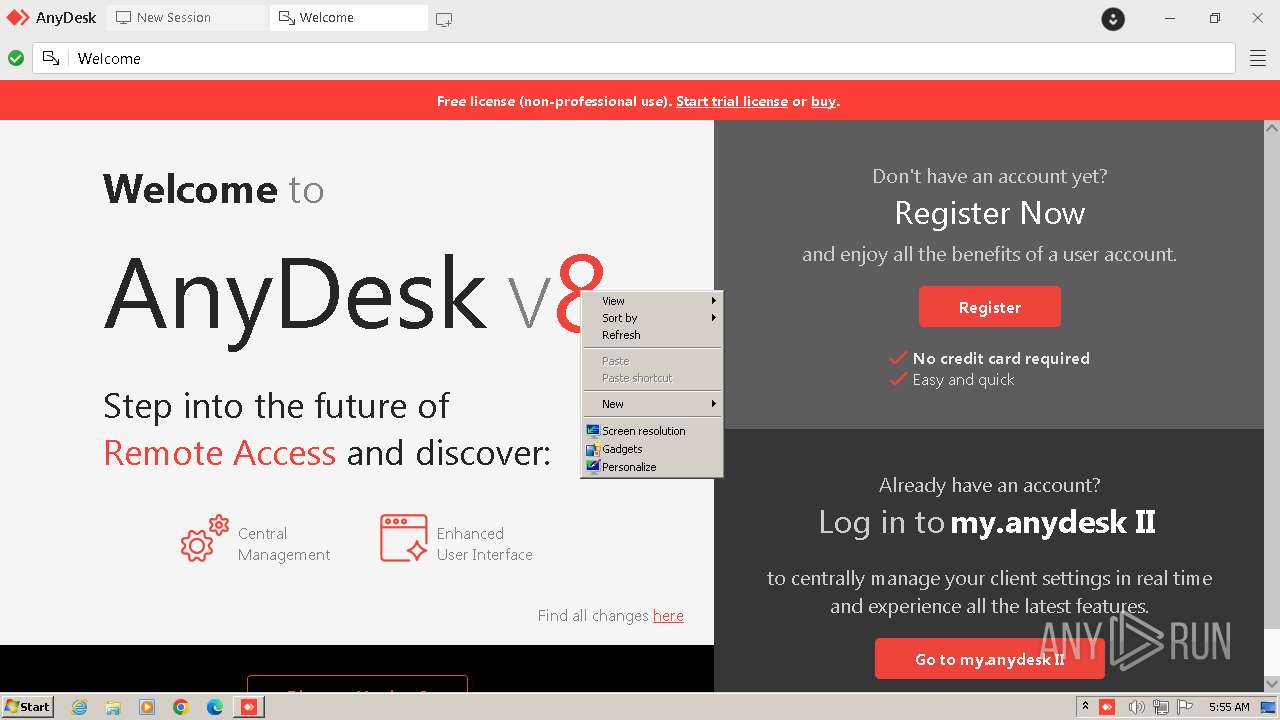Choose Refresh in the context menu
1280x720 pixels.
(x=652, y=335)
